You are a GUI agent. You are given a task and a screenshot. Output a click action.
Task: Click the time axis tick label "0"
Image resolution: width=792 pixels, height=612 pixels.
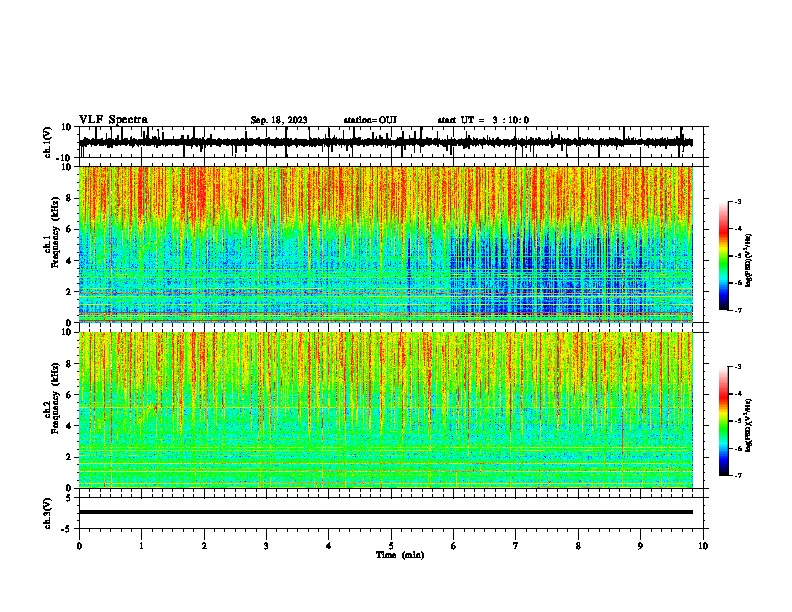tap(79, 546)
